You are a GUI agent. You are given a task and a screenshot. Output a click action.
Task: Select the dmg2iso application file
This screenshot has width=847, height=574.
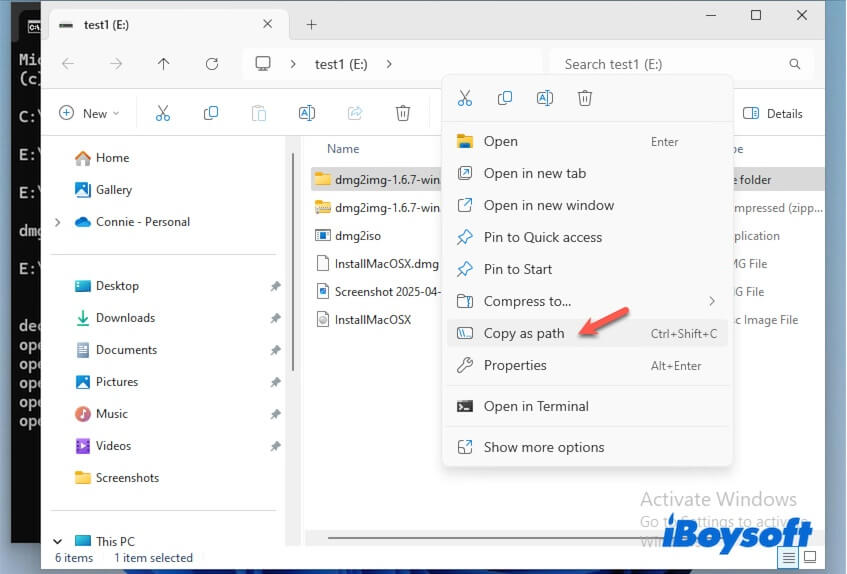358,236
